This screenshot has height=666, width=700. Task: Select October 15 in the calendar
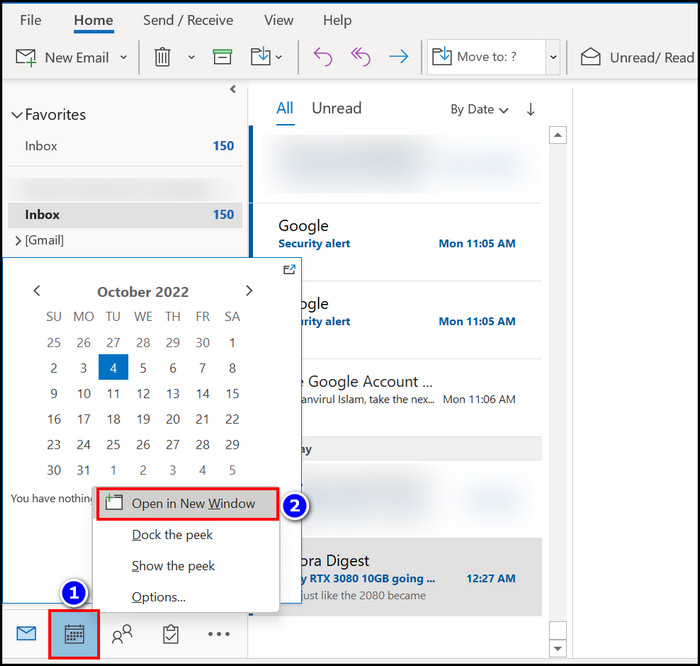pyautogui.click(x=232, y=393)
